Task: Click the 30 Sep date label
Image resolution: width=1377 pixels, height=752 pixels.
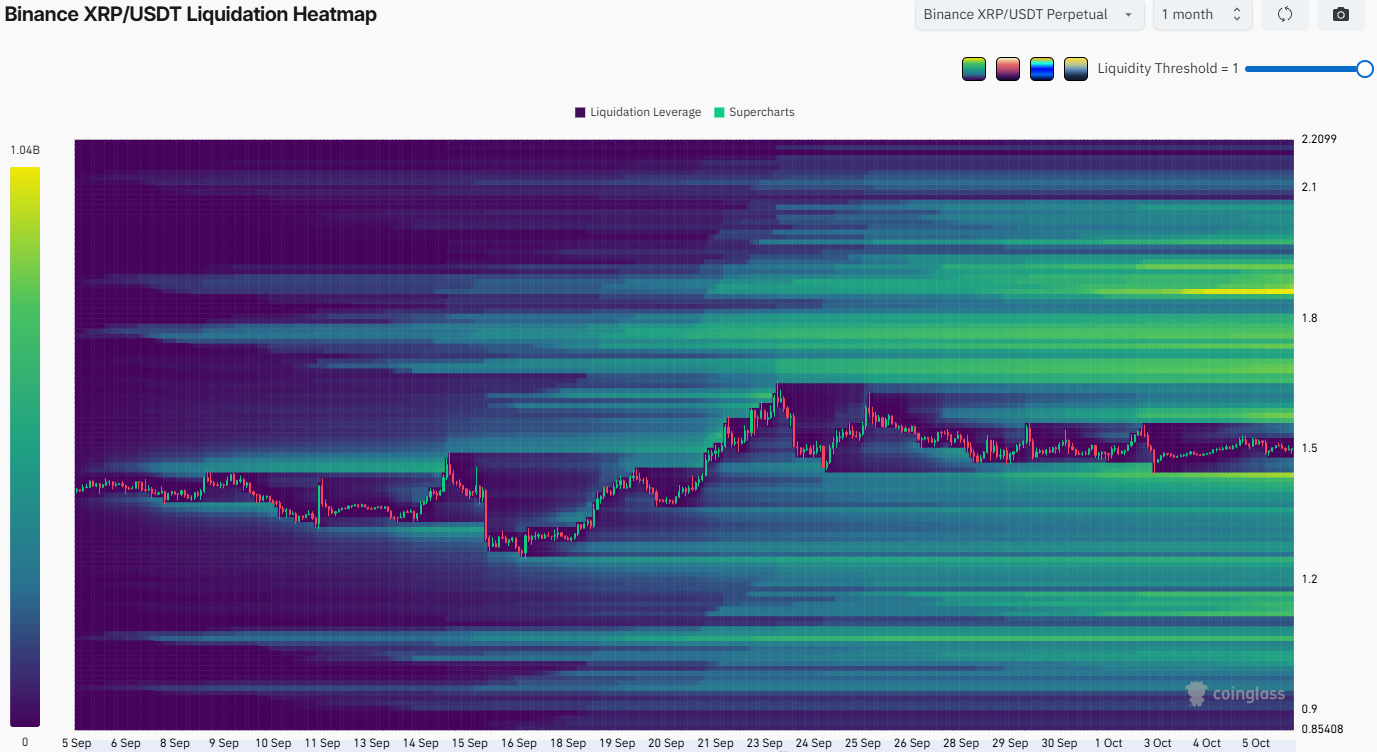Action: 1059,743
